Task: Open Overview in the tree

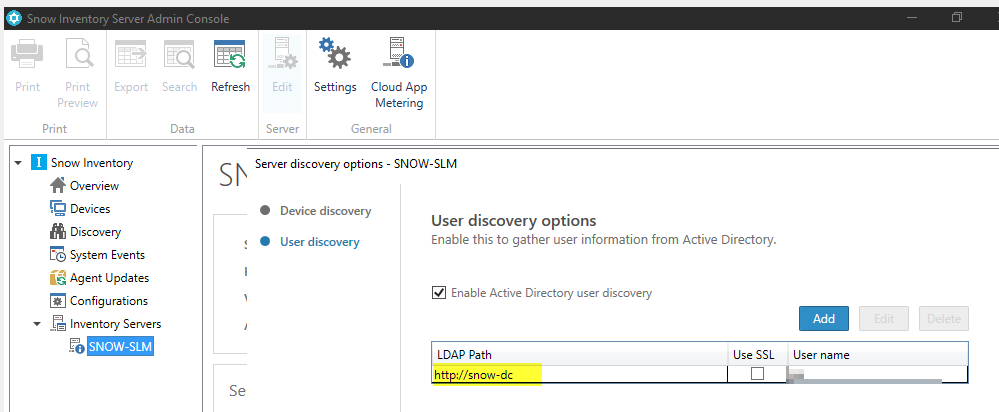Action: [x=94, y=186]
